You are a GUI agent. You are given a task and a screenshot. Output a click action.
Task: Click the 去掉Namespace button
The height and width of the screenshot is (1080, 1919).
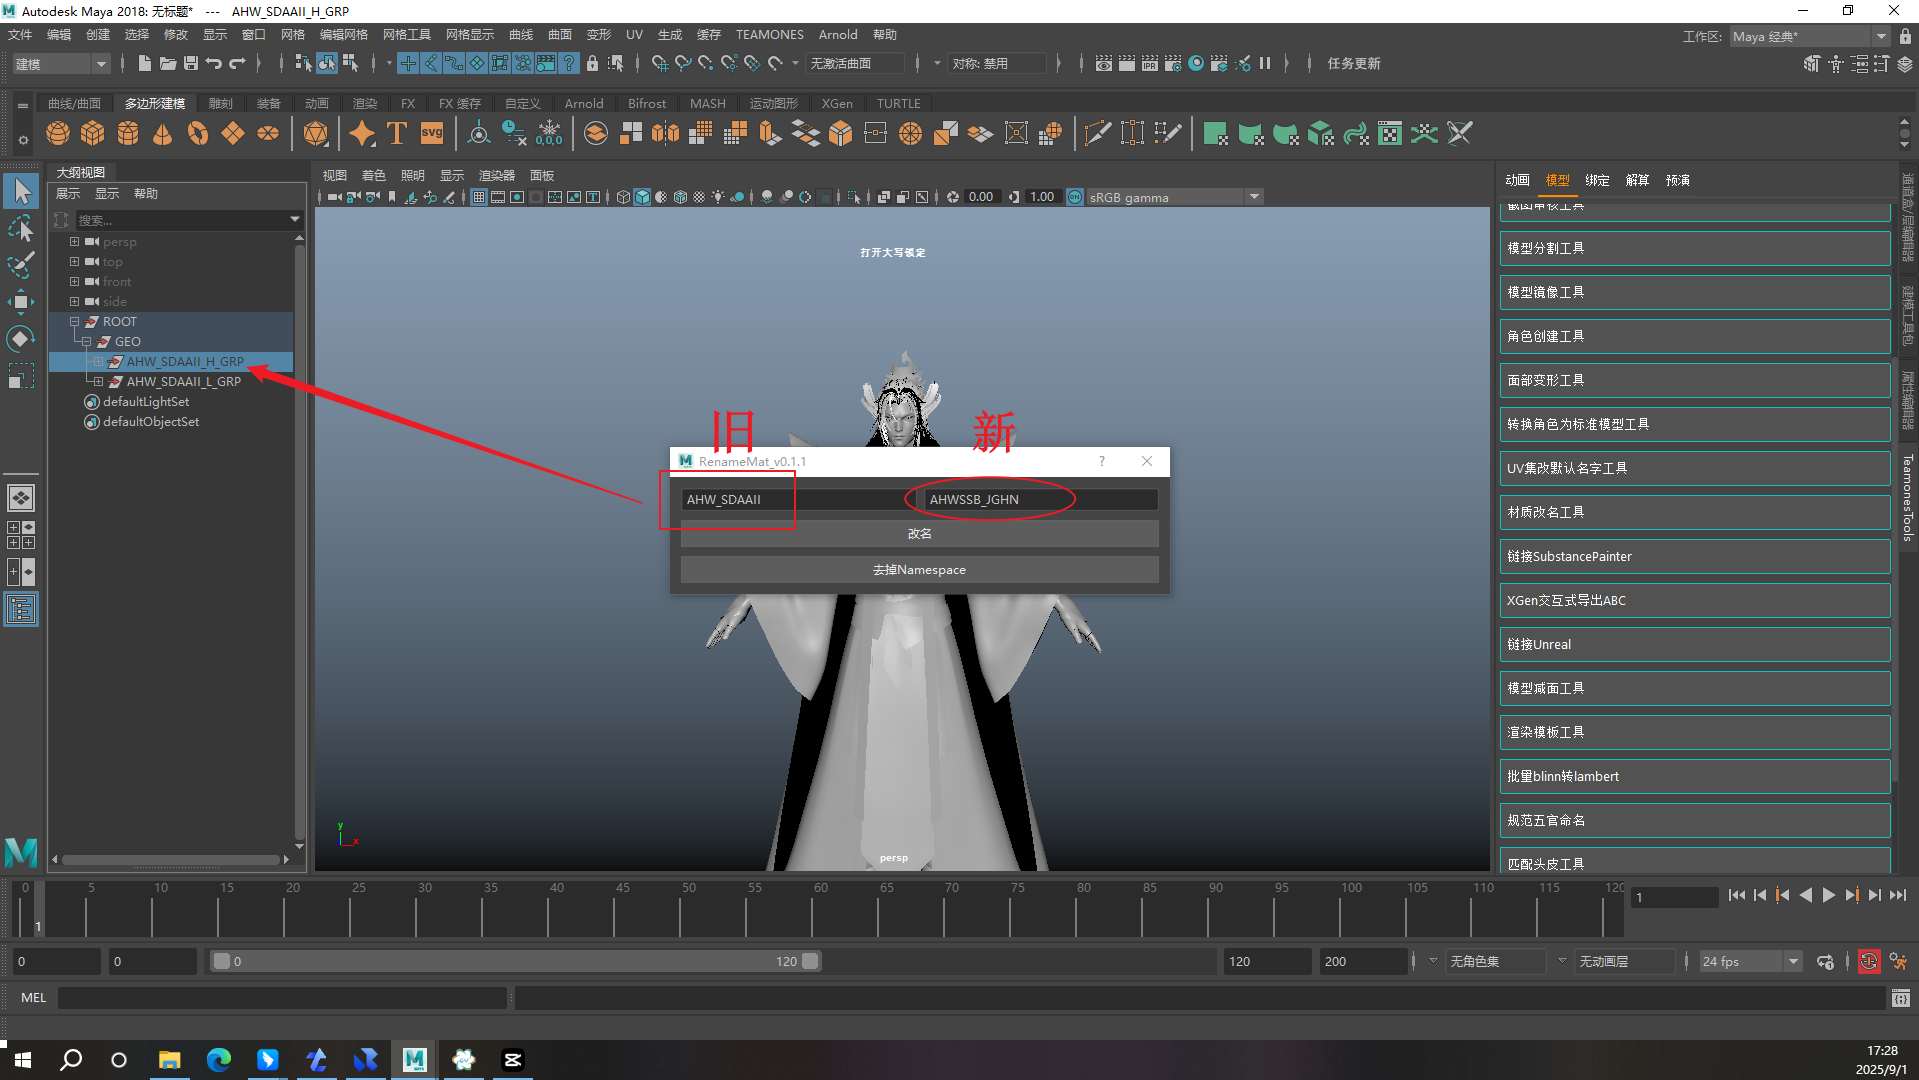coord(919,570)
